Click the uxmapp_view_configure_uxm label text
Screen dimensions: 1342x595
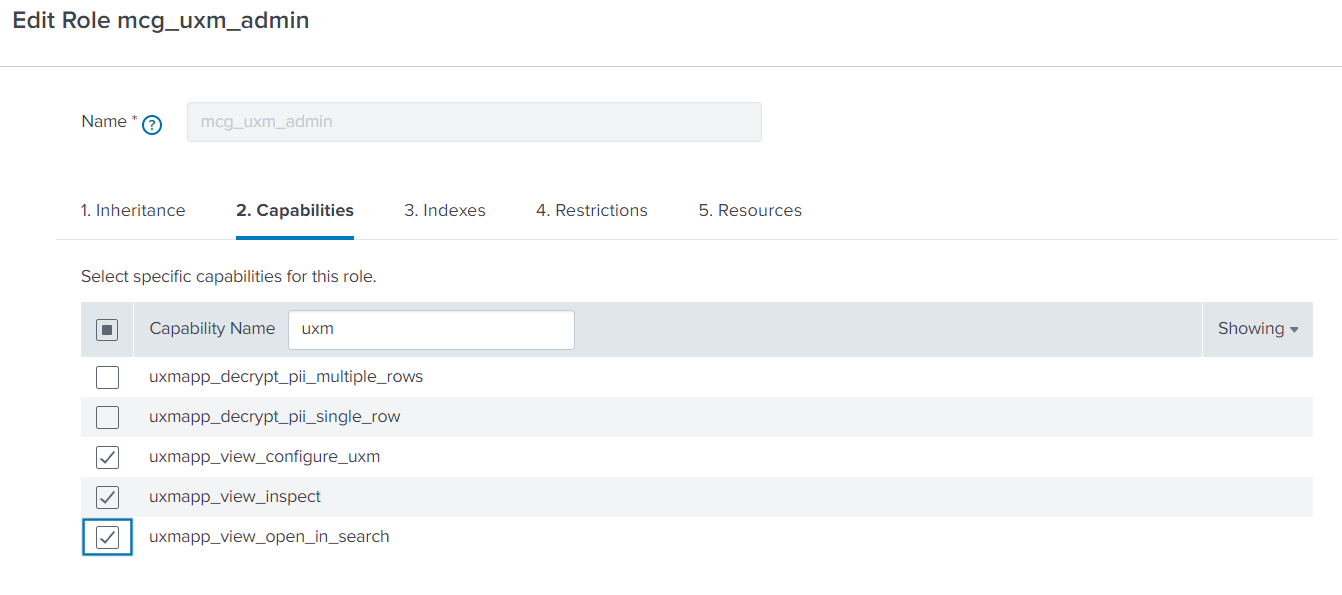click(x=265, y=457)
